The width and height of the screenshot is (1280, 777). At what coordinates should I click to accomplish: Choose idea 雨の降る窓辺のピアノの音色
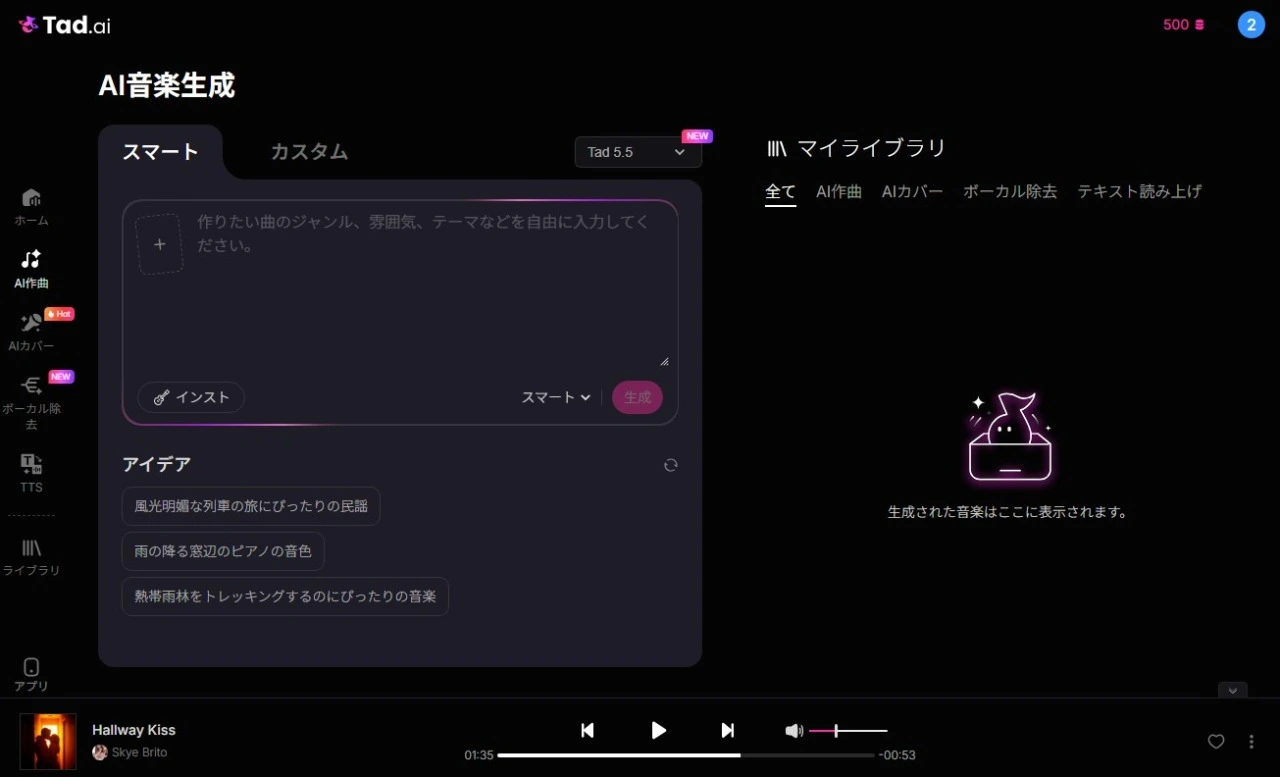coord(223,551)
